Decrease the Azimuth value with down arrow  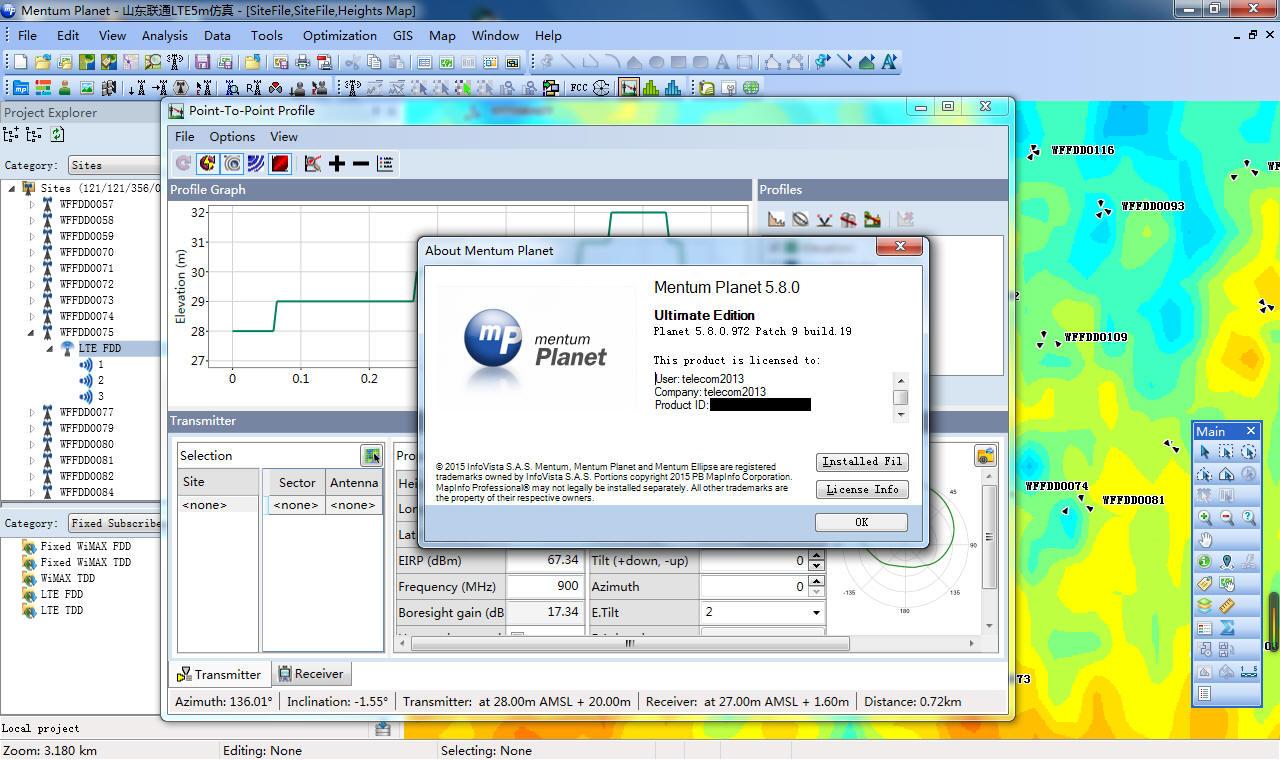pos(816,592)
